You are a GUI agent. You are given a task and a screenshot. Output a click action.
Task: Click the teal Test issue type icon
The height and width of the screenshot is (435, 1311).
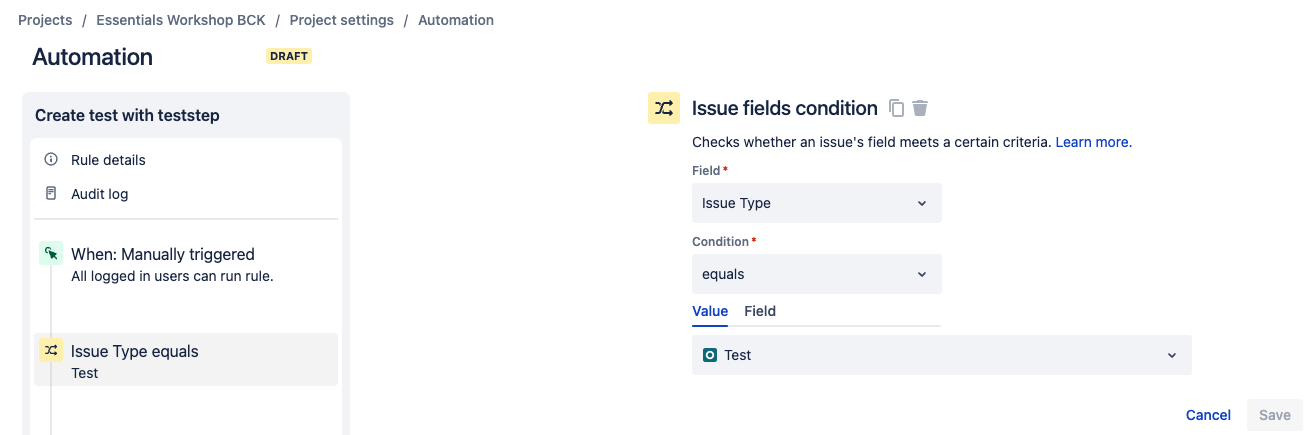(x=710, y=355)
